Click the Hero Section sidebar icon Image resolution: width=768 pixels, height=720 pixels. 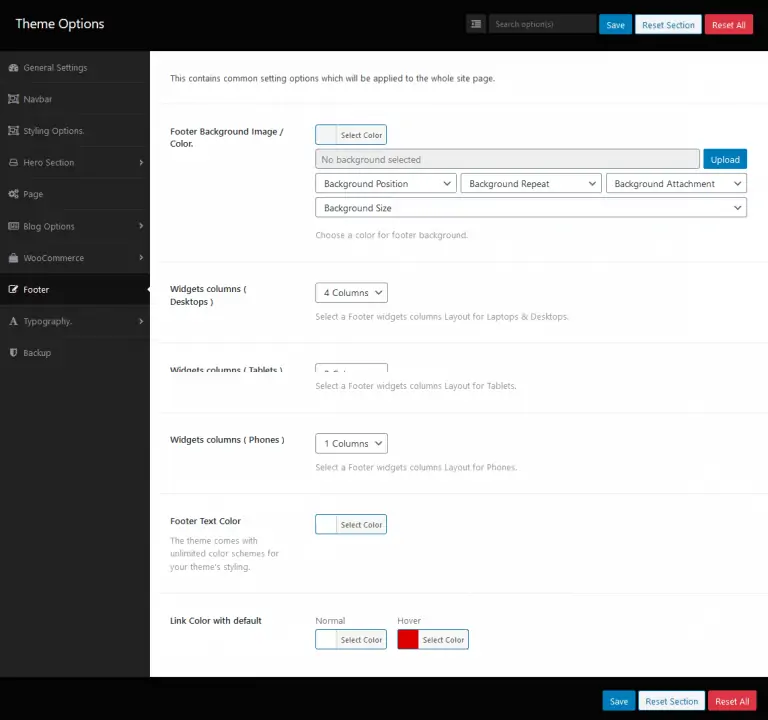coord(13,163)
